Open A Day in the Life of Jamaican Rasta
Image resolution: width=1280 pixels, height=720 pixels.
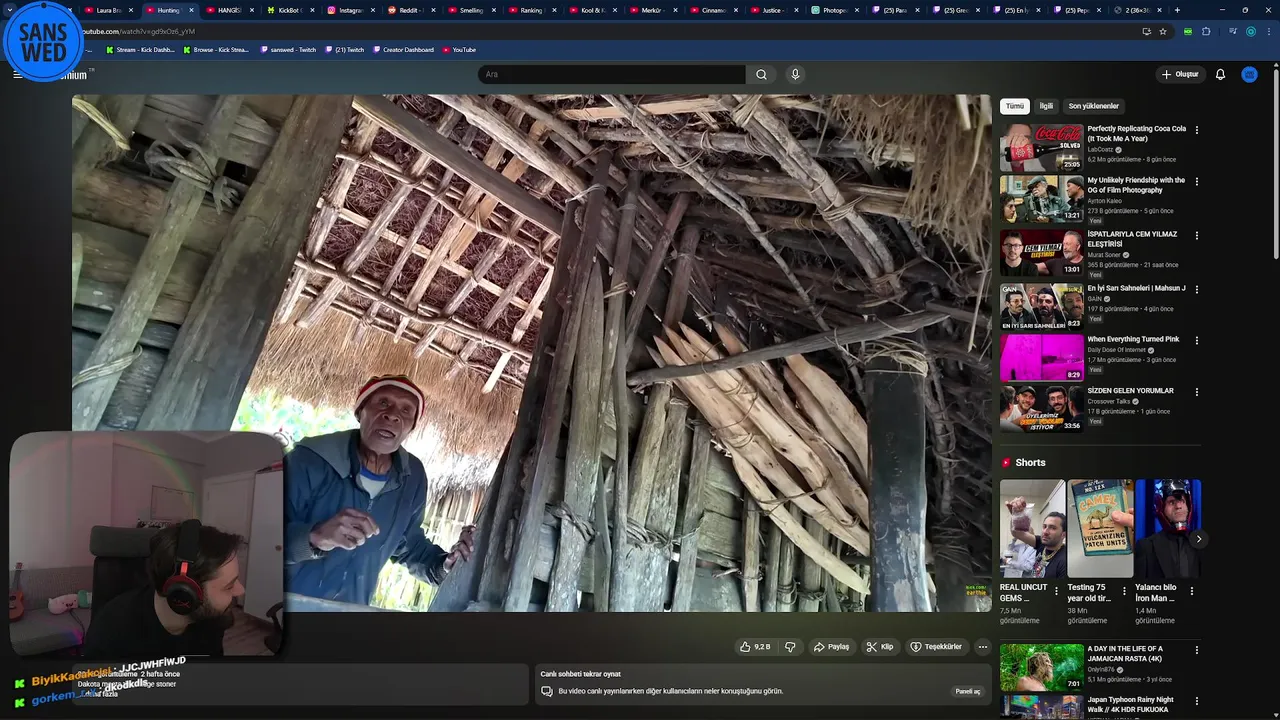(1041, 666)
